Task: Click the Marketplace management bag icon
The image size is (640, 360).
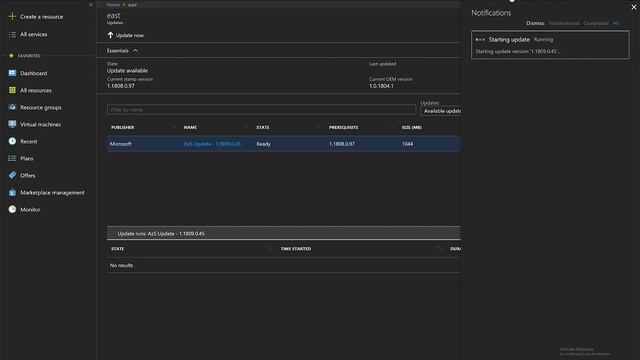Action: 12,192
